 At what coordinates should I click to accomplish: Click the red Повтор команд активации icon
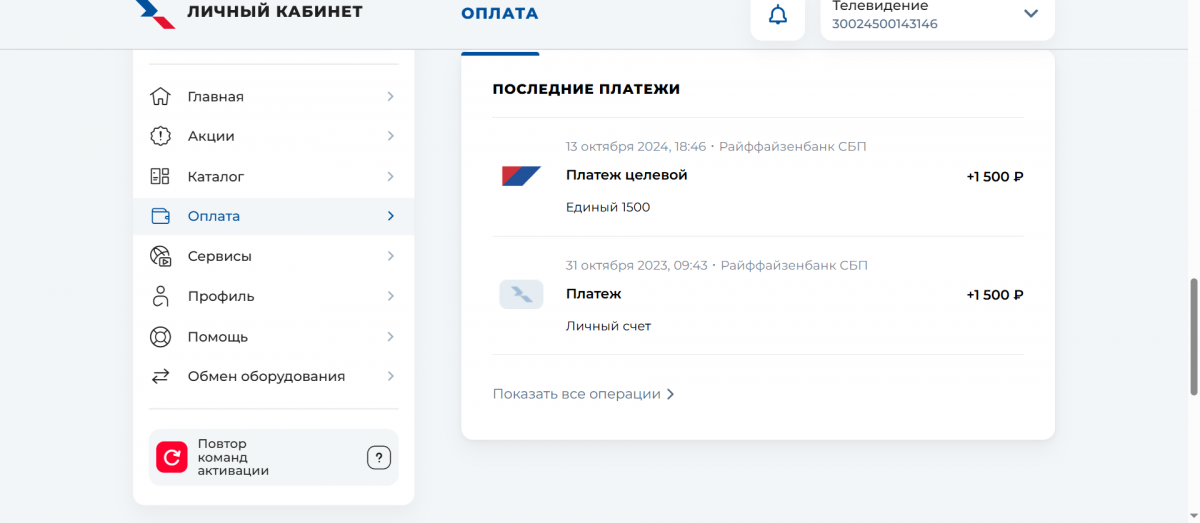tap(172, 457)
